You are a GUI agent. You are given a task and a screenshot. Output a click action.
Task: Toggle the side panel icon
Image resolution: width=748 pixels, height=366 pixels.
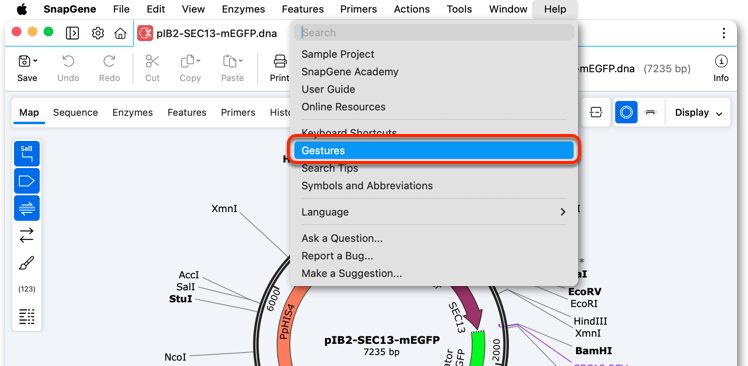point(73,33)
